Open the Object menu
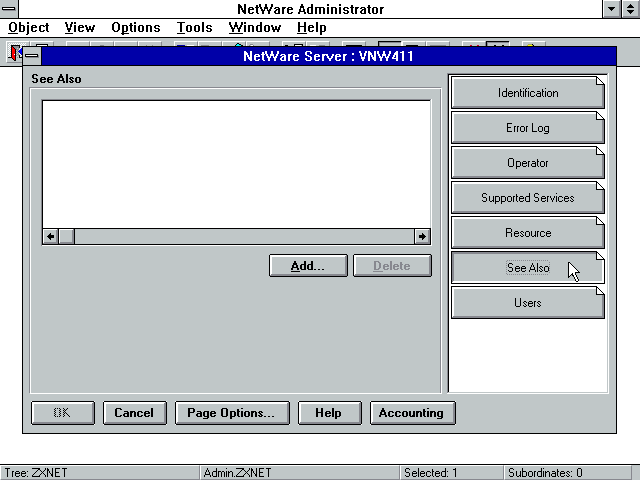The height and width of the screenshot is (480, 640). coord(29,28)
